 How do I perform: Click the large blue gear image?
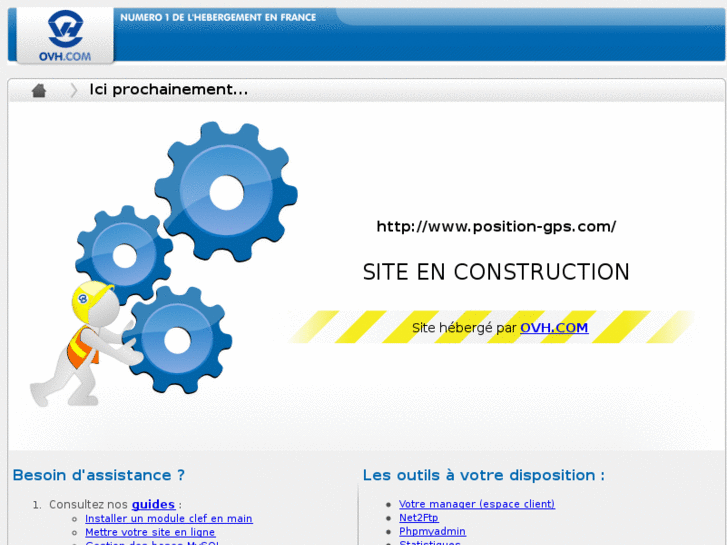(226, 192)
